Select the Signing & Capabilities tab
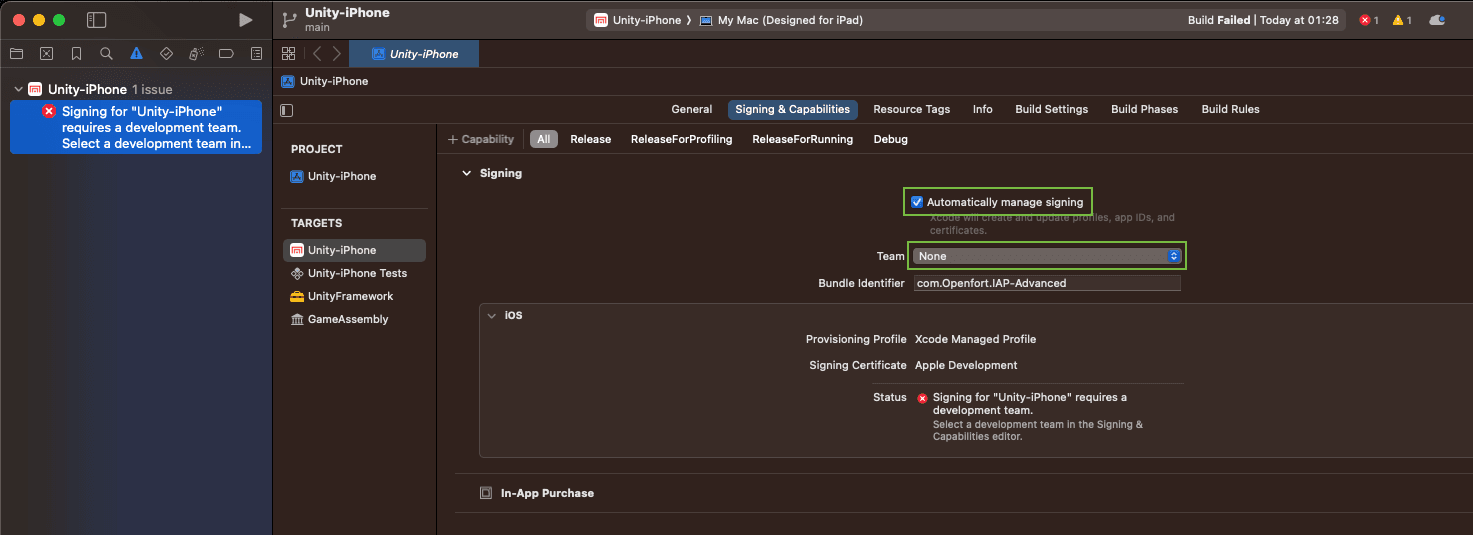1473x535 pixels. pyautogui.click(x=792, y=109)
